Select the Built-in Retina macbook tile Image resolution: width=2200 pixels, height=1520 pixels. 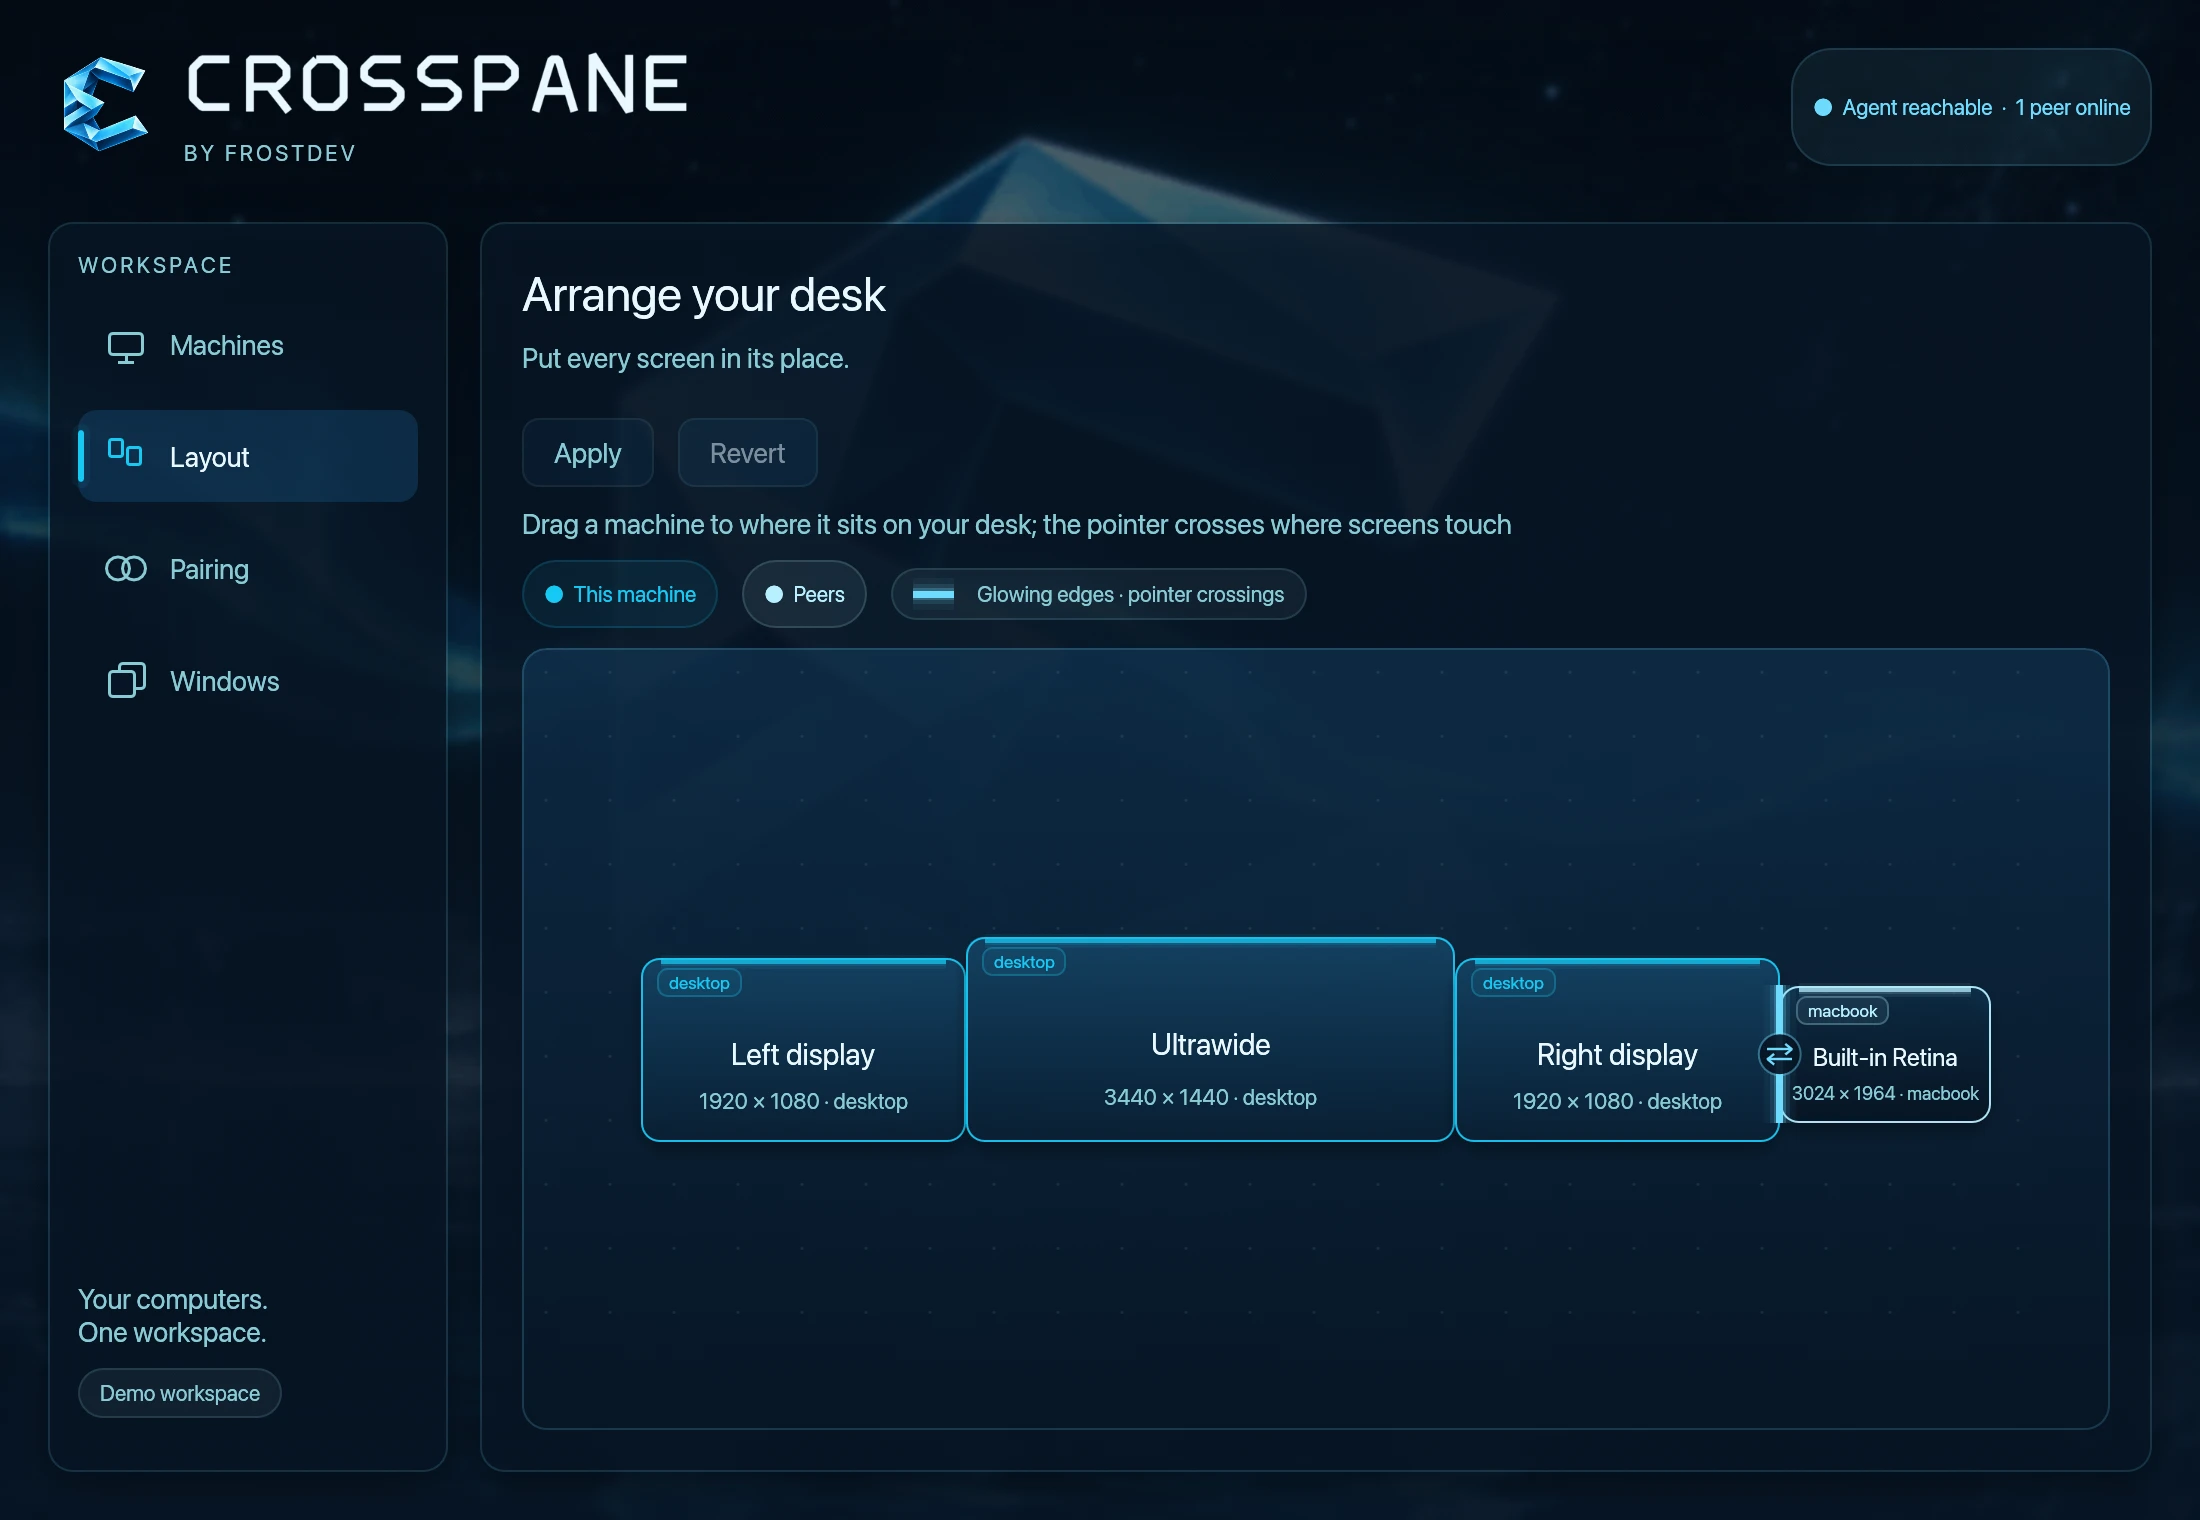pyautogui.click(x=1886, y=1055)
